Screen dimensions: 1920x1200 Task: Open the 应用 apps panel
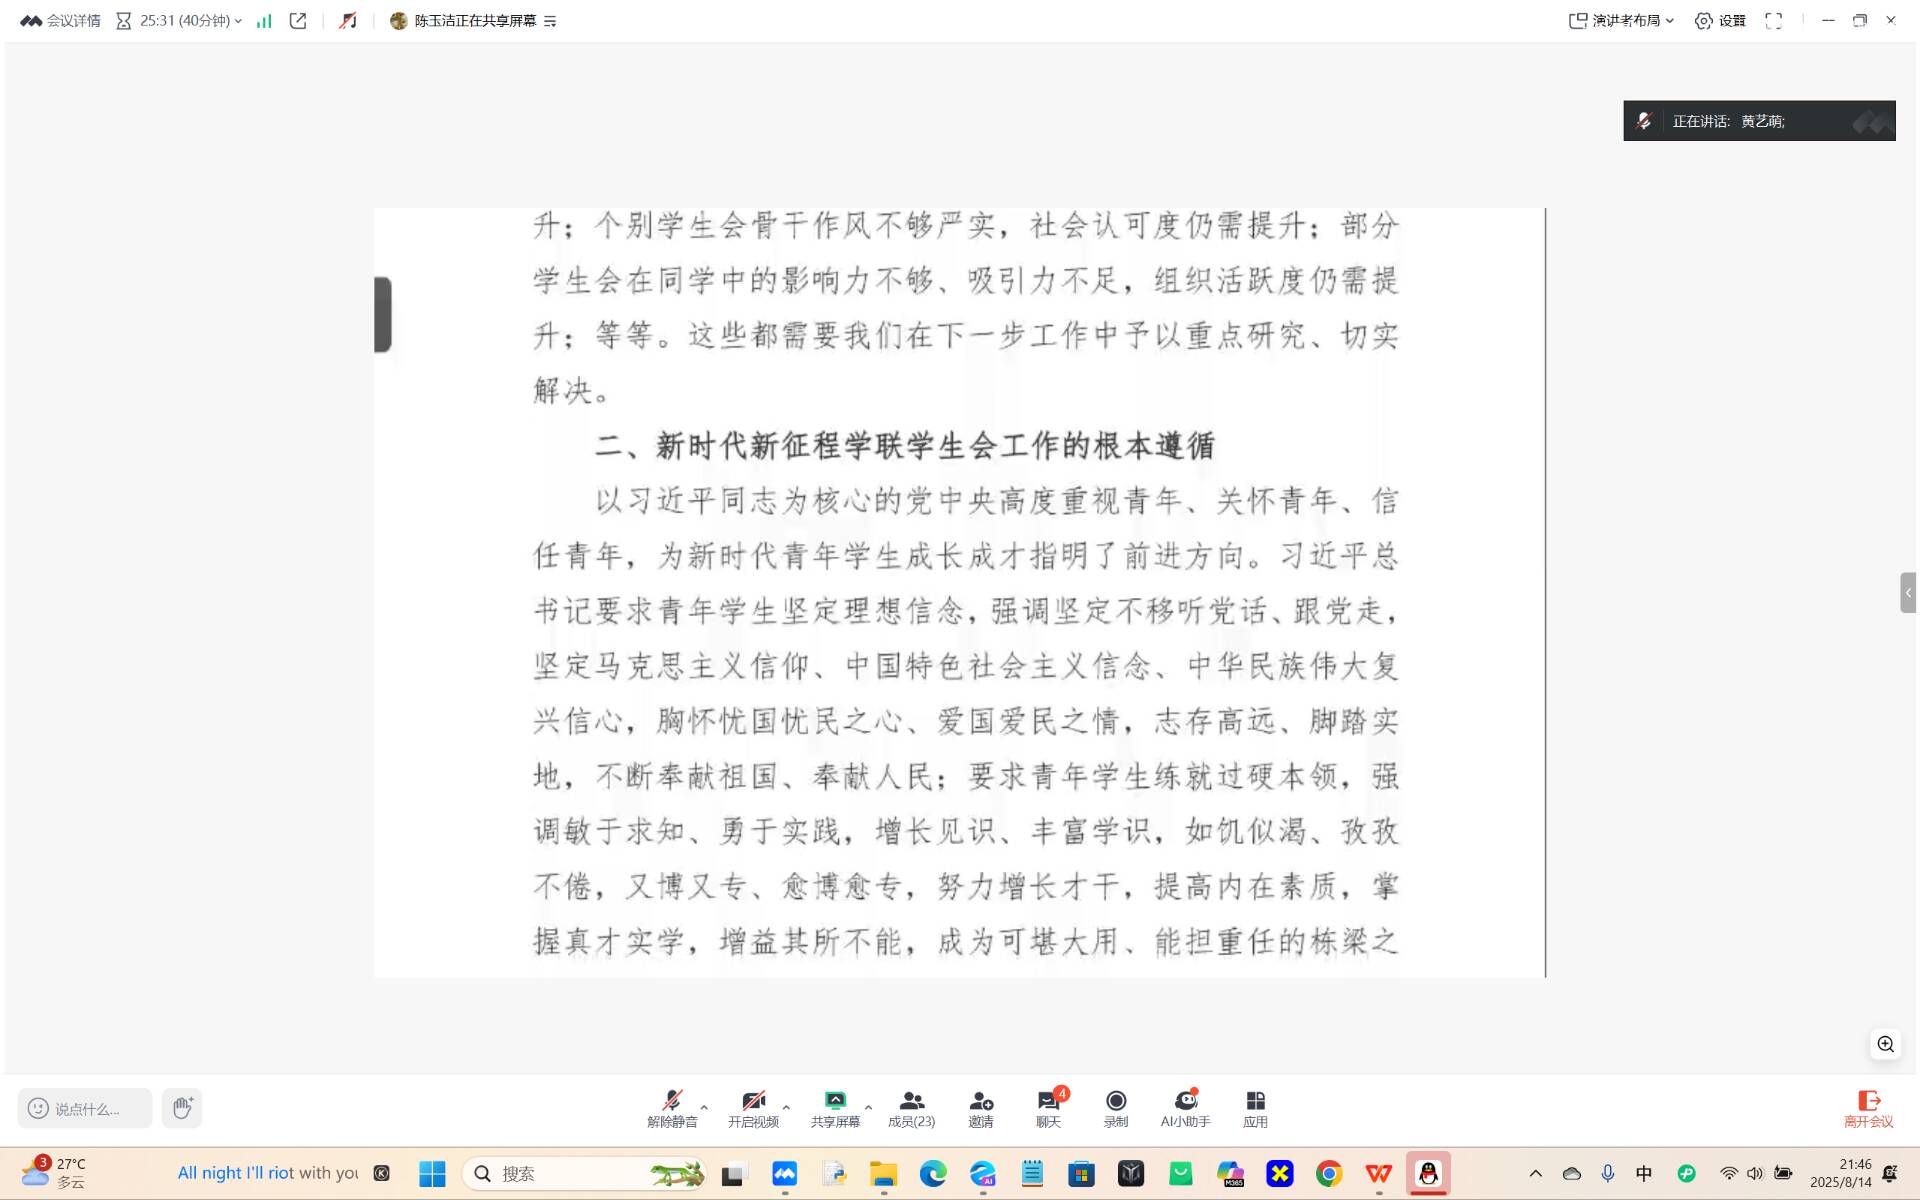[x=1256, y=1108]
